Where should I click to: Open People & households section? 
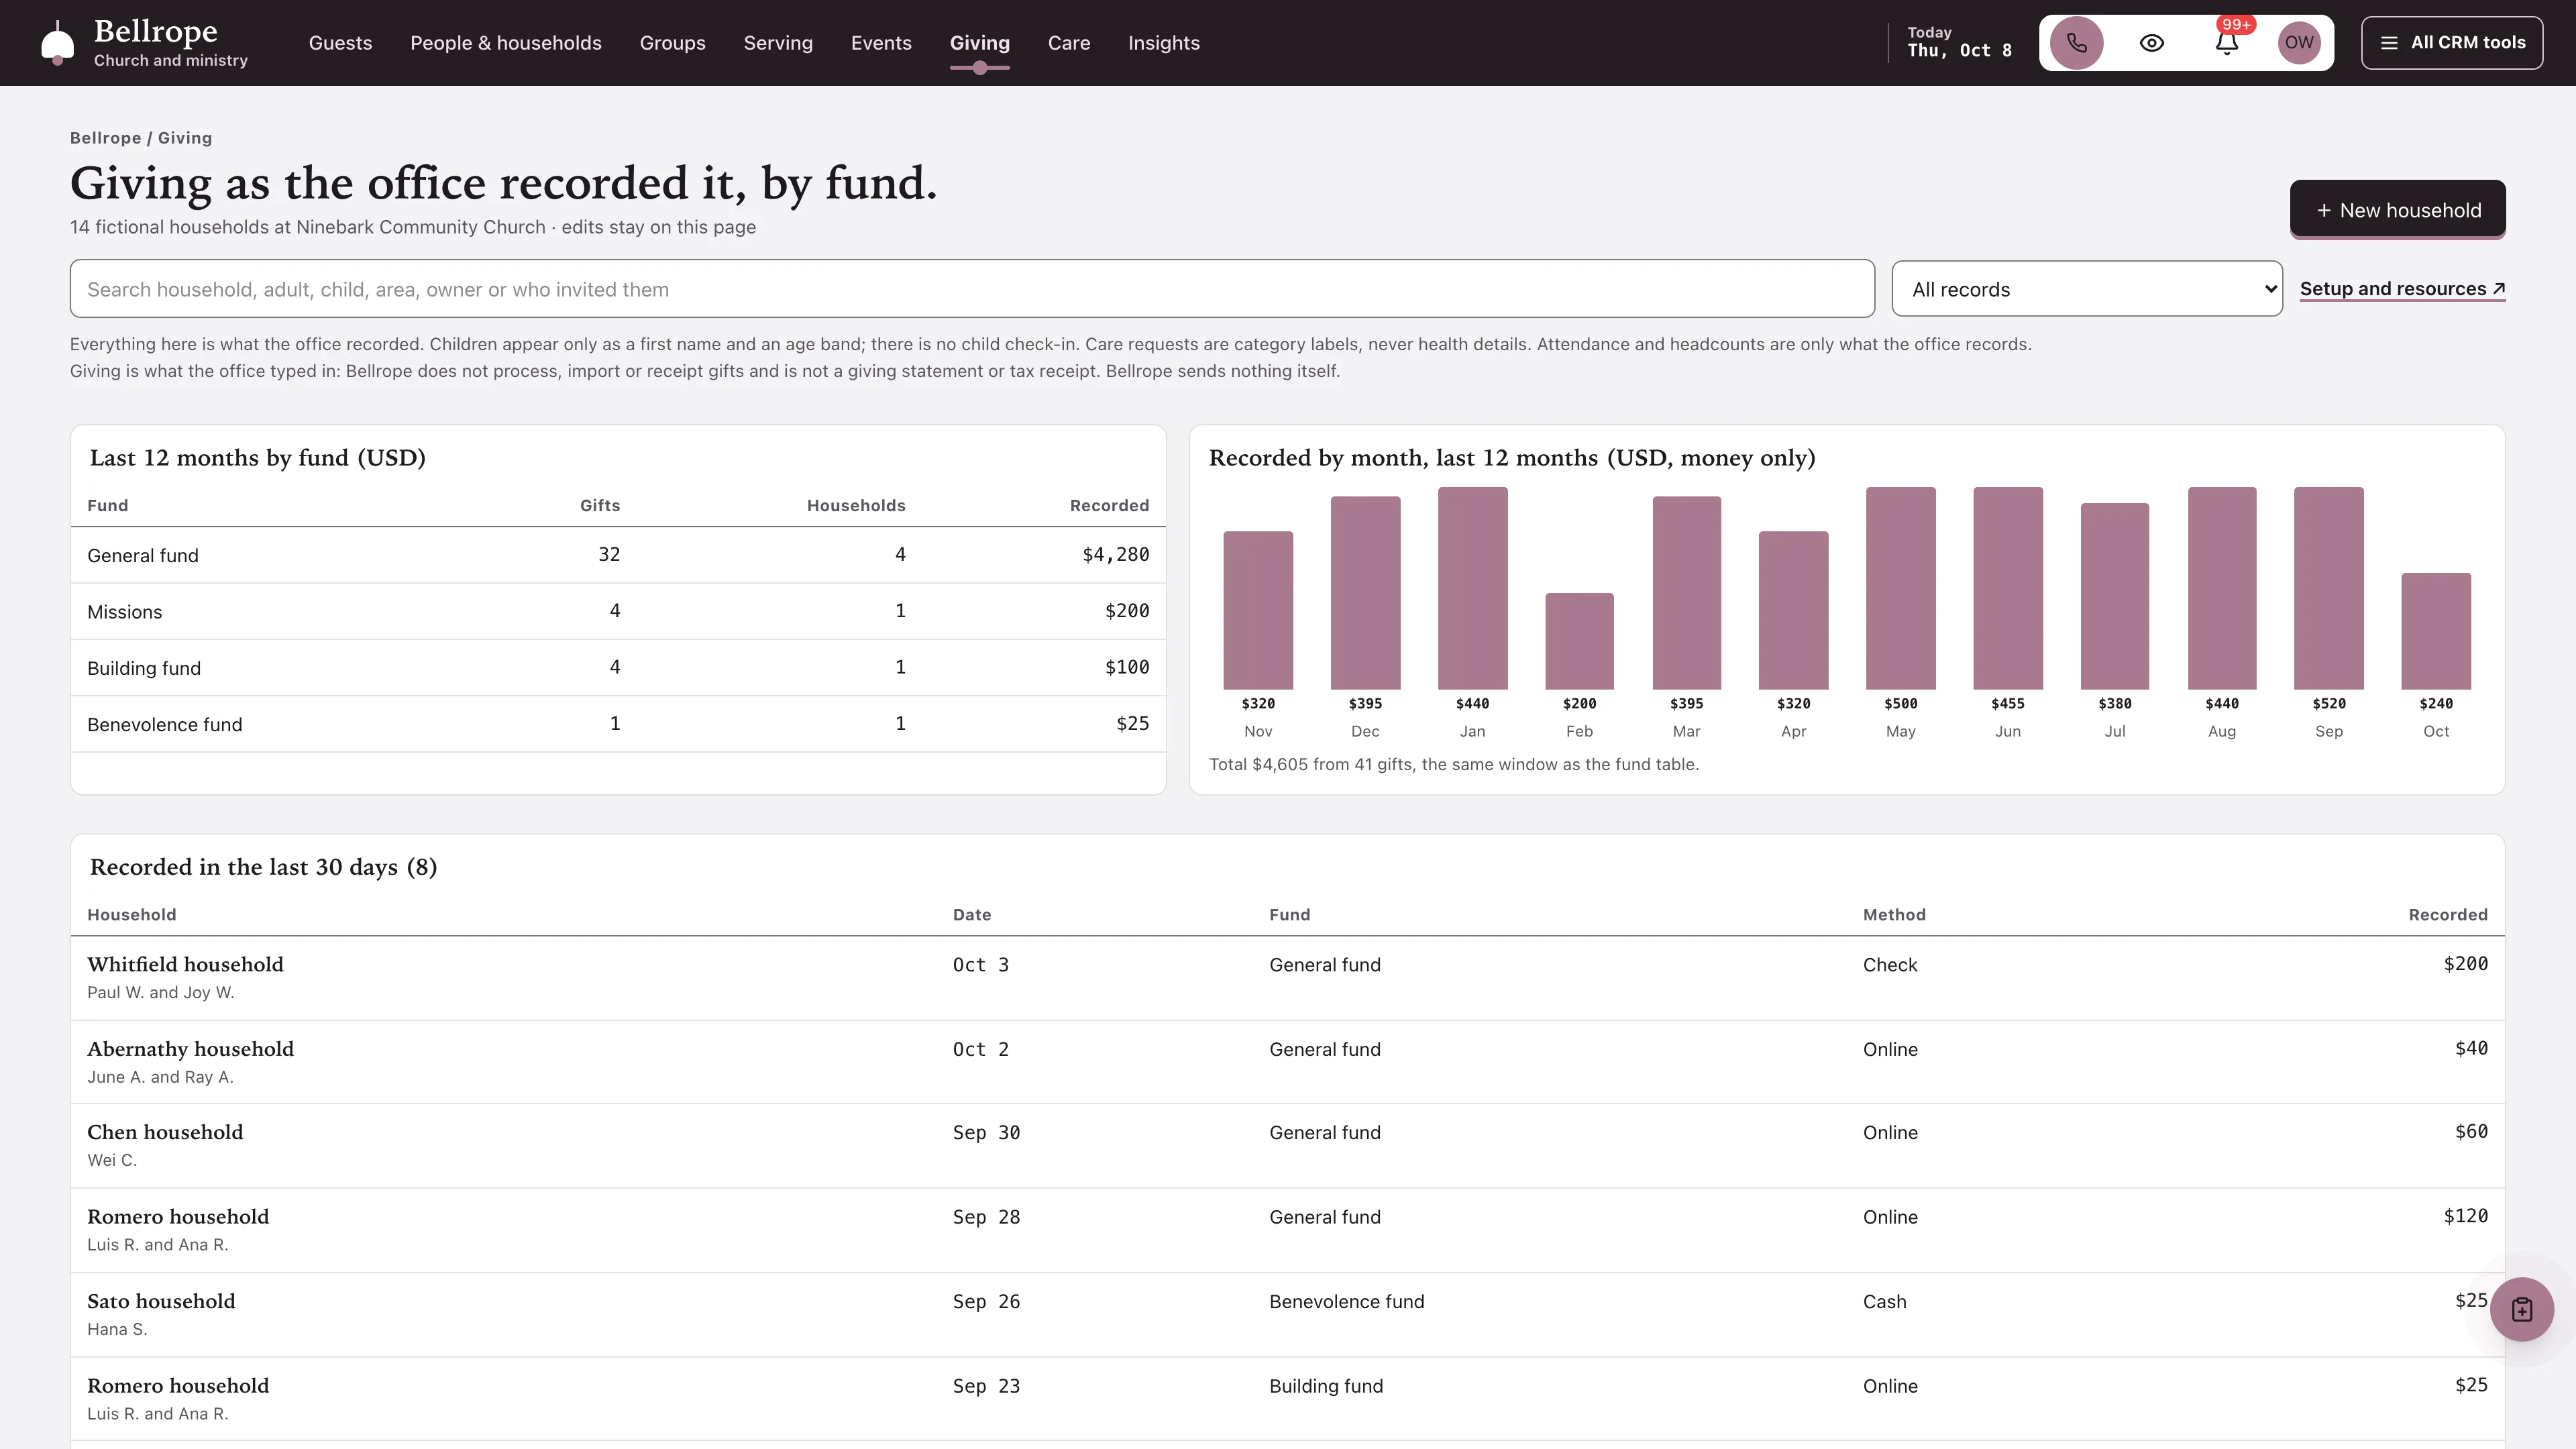[505, 43]
